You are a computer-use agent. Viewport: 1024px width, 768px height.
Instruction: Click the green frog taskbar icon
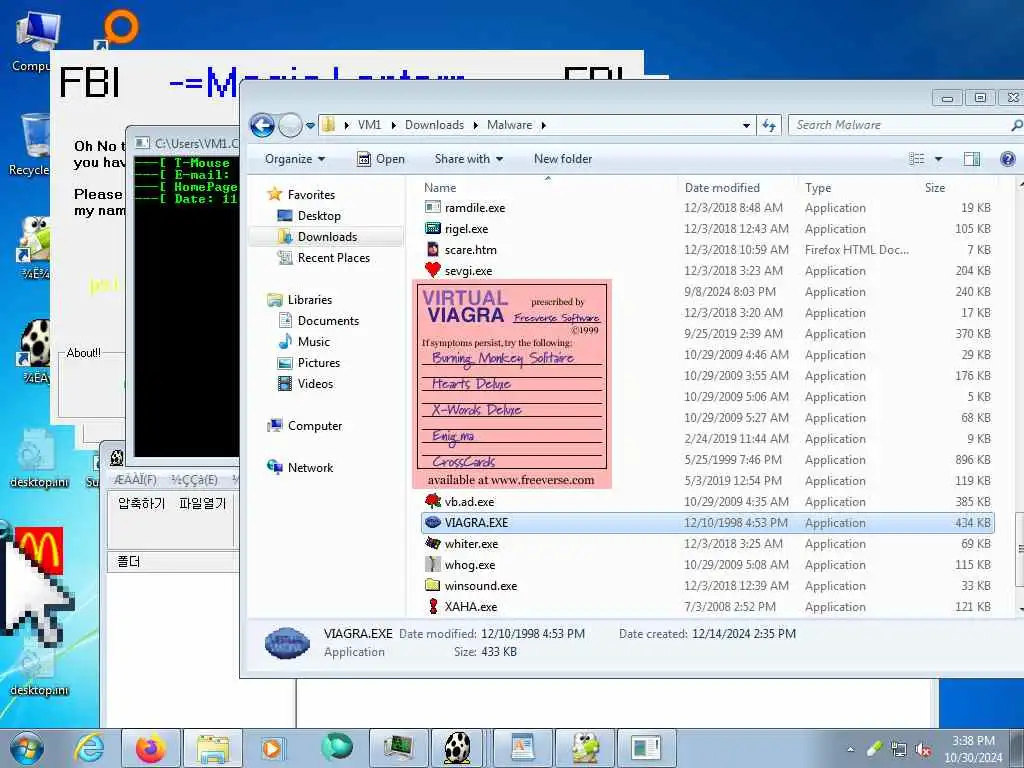point(585,748)
